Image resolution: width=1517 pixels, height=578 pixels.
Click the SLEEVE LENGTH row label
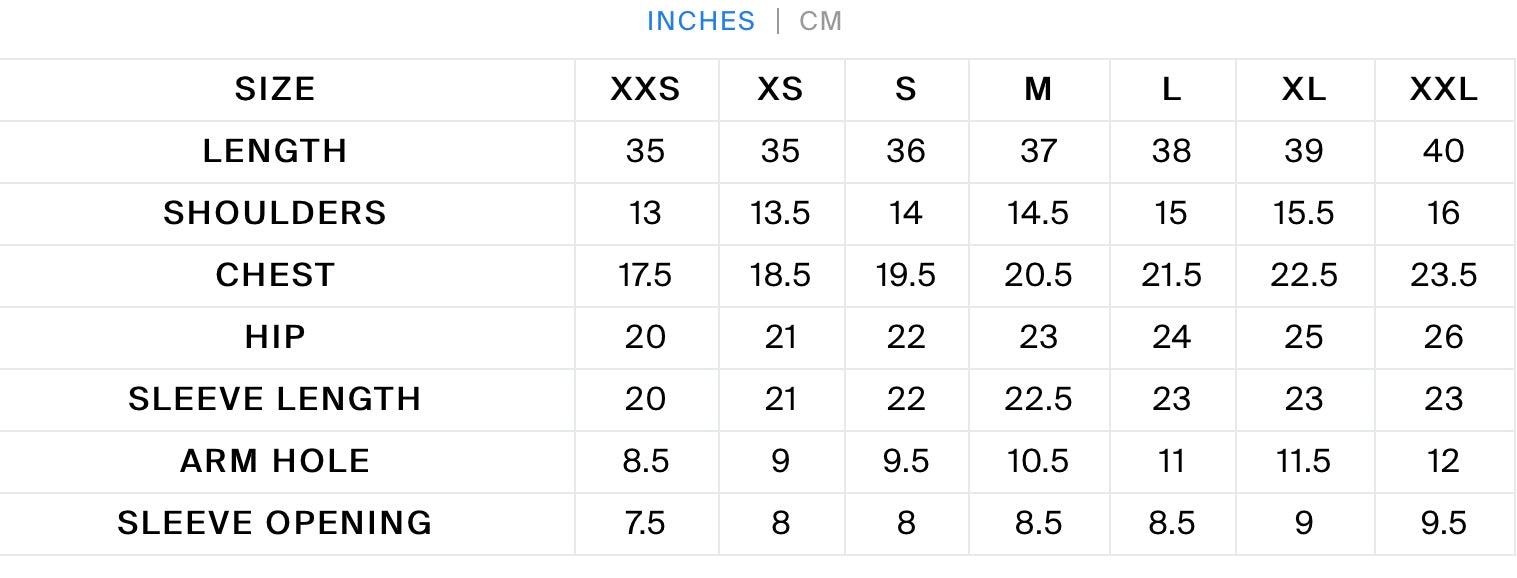click(x=275, y=400)
